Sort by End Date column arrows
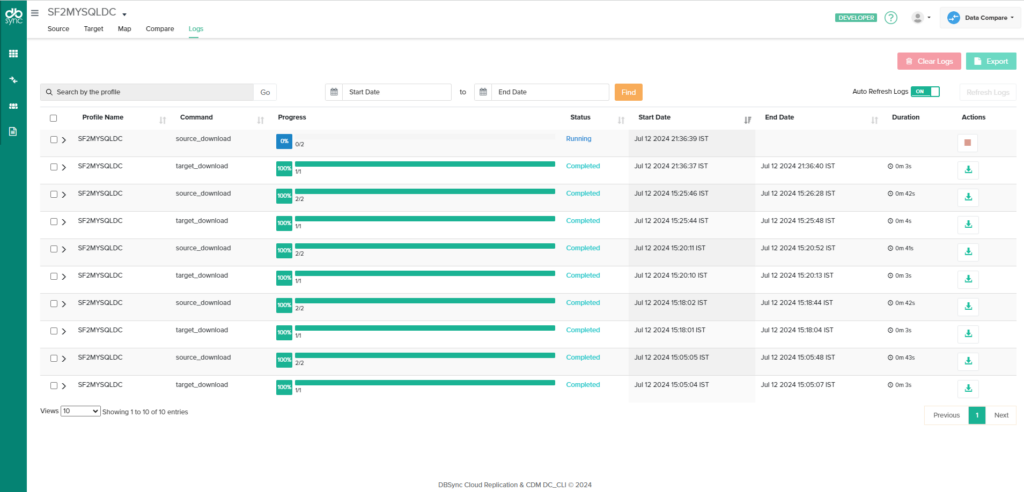The width and height of the screenshot is (1024, 492). (x=874, y=120)
